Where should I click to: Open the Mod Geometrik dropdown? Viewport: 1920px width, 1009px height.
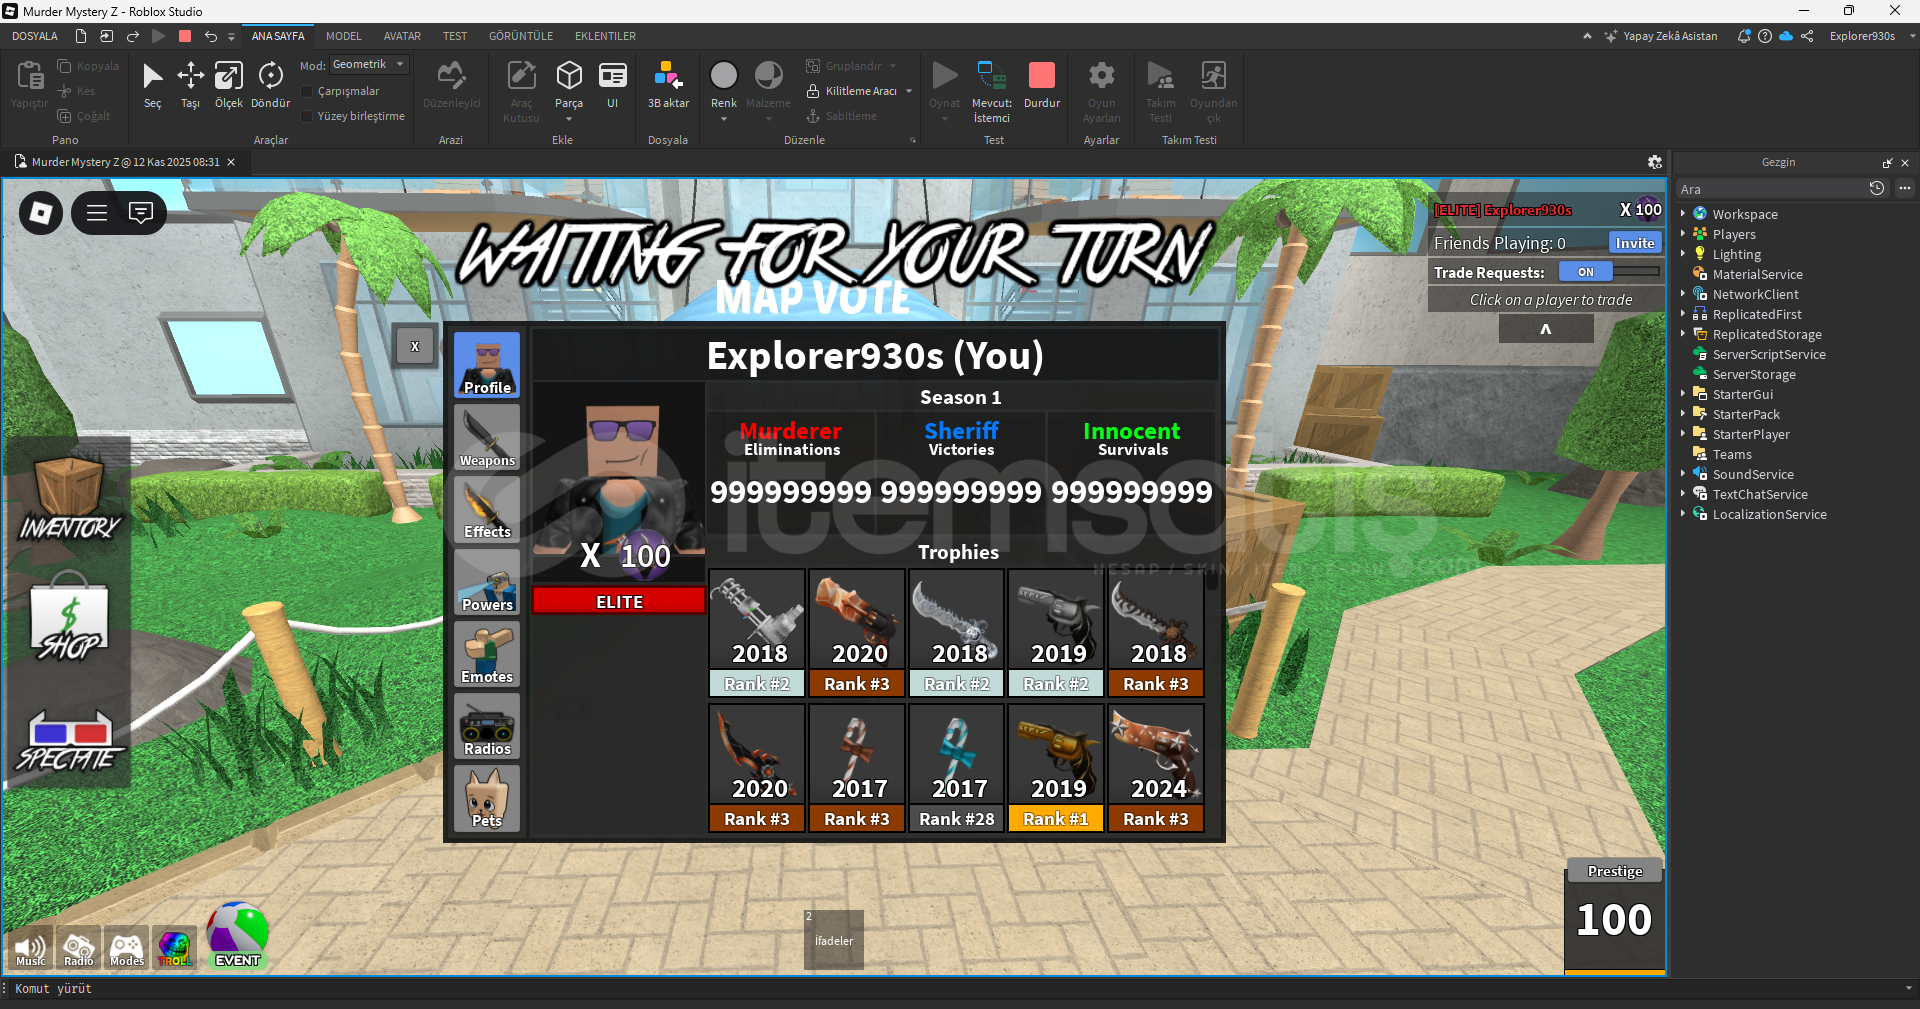pyautogui.click(x=369, y=65)
